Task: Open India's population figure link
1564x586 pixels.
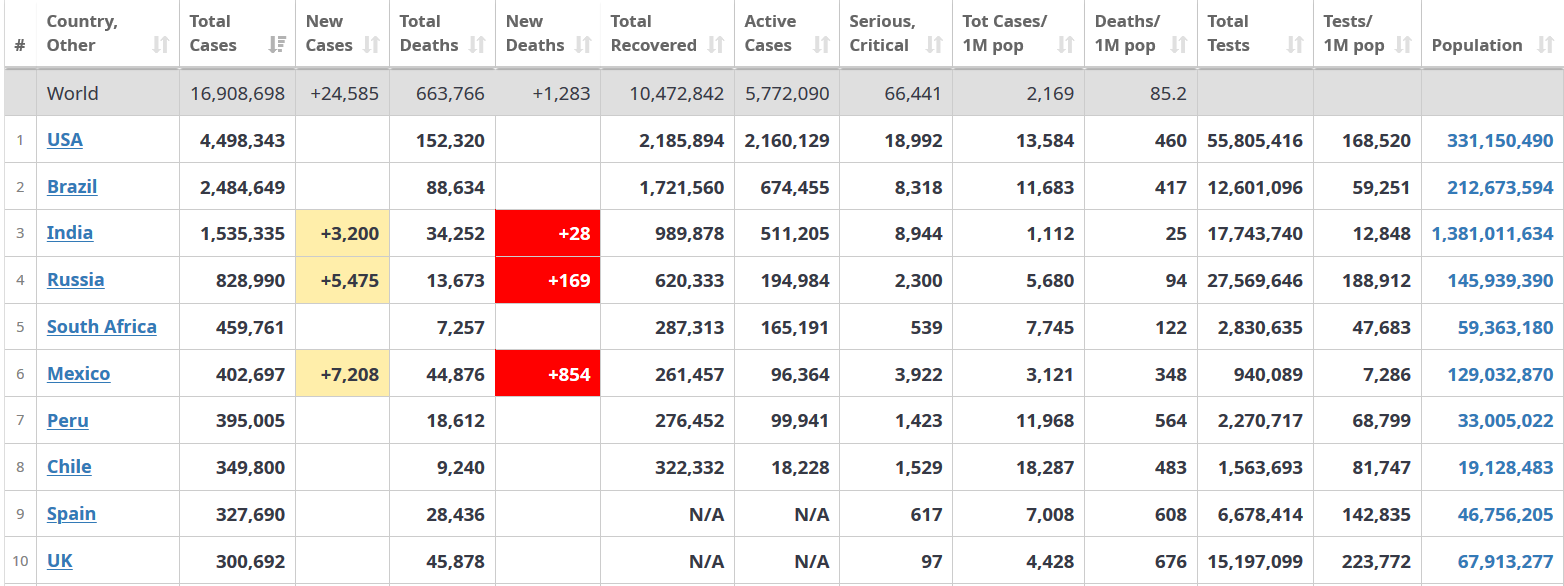Action: click(1492, 234)
